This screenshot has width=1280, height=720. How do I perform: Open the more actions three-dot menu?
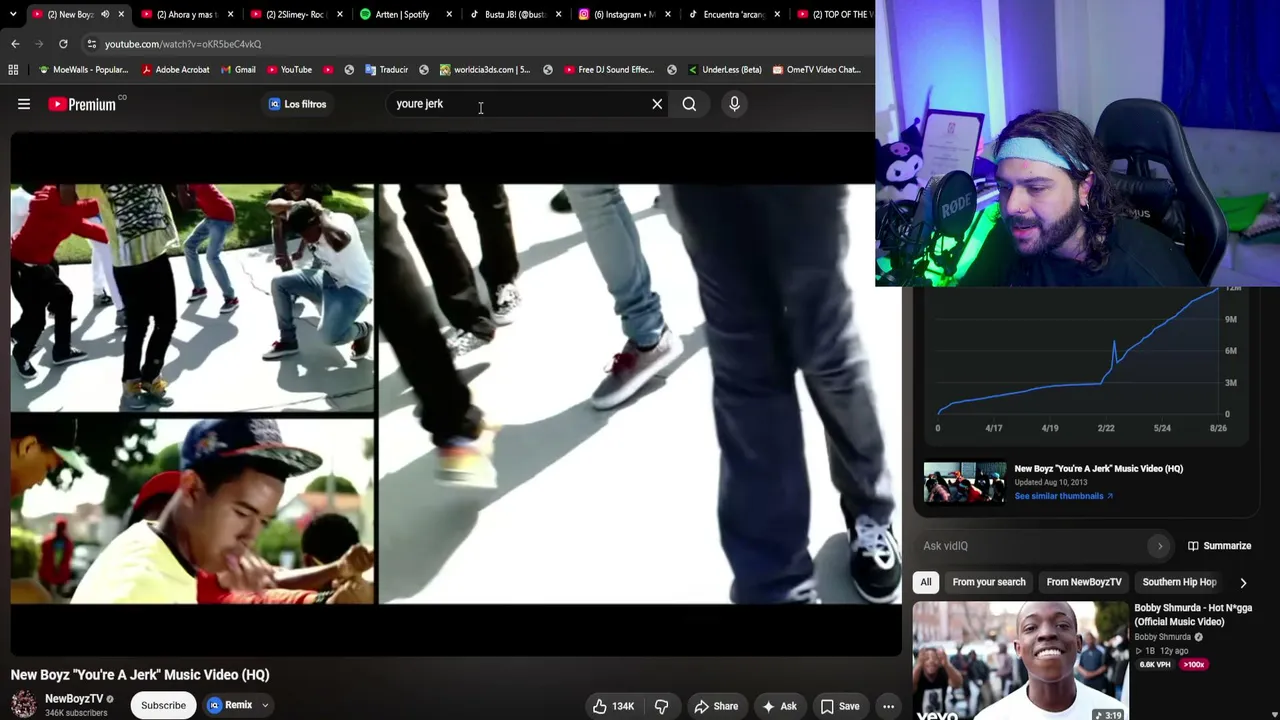coord(888,706)
